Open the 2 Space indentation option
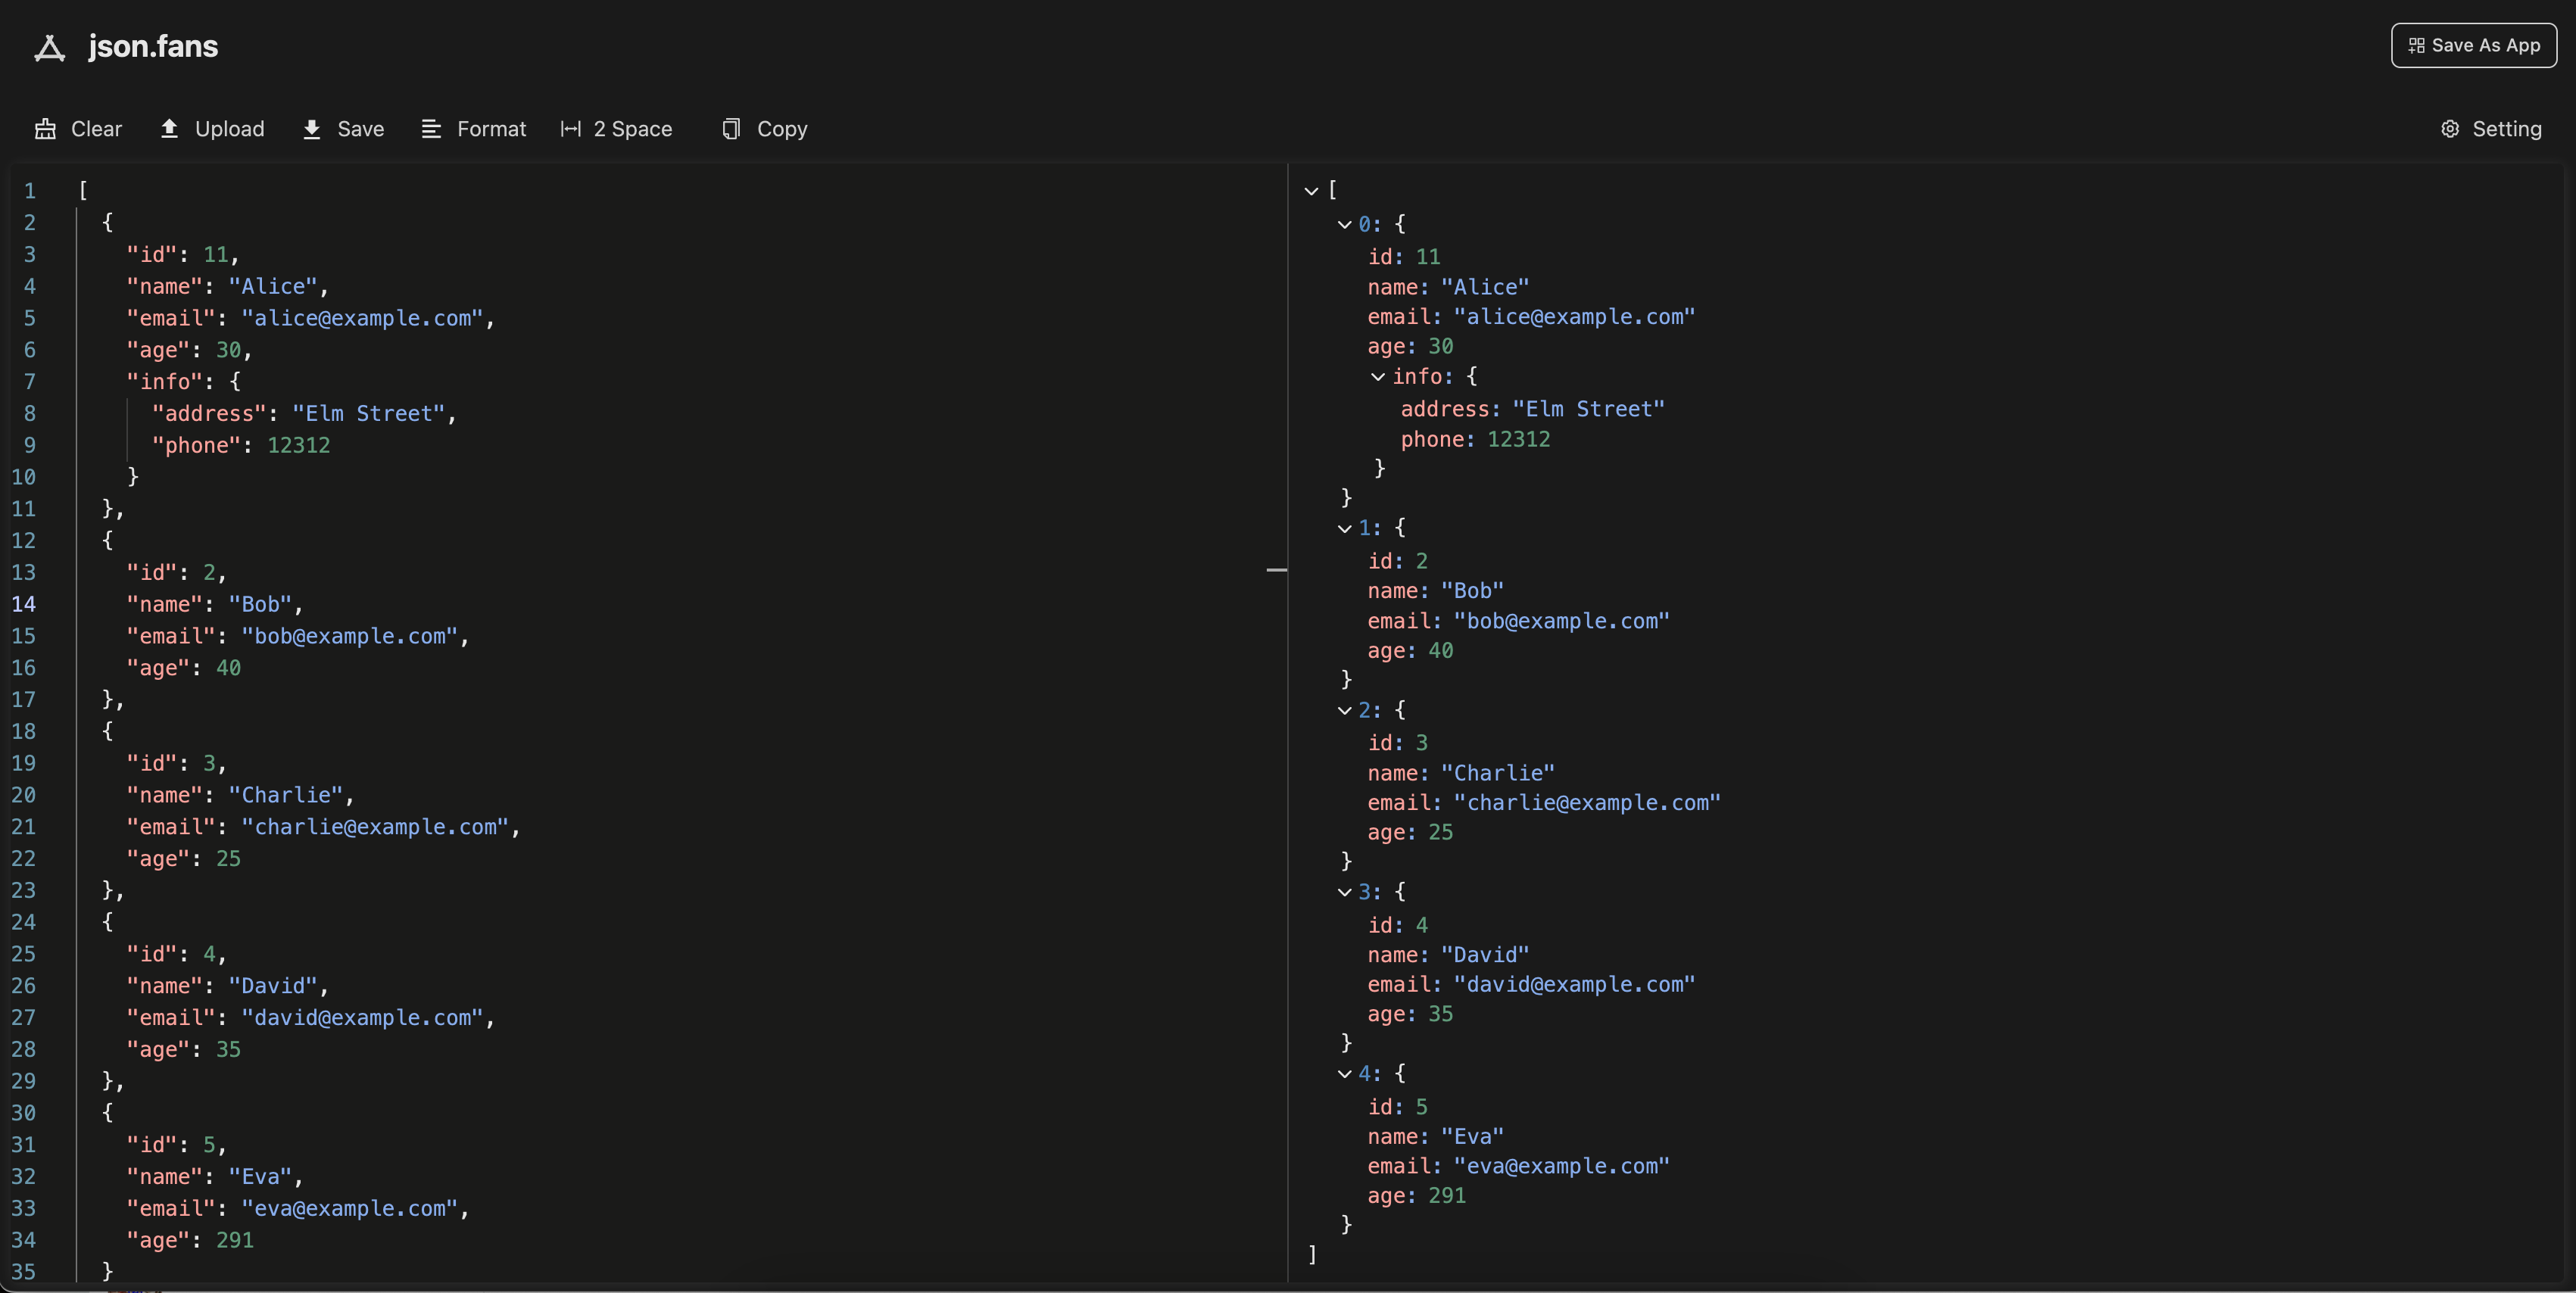The image size is (2576, 1293). tap(616, 129)
